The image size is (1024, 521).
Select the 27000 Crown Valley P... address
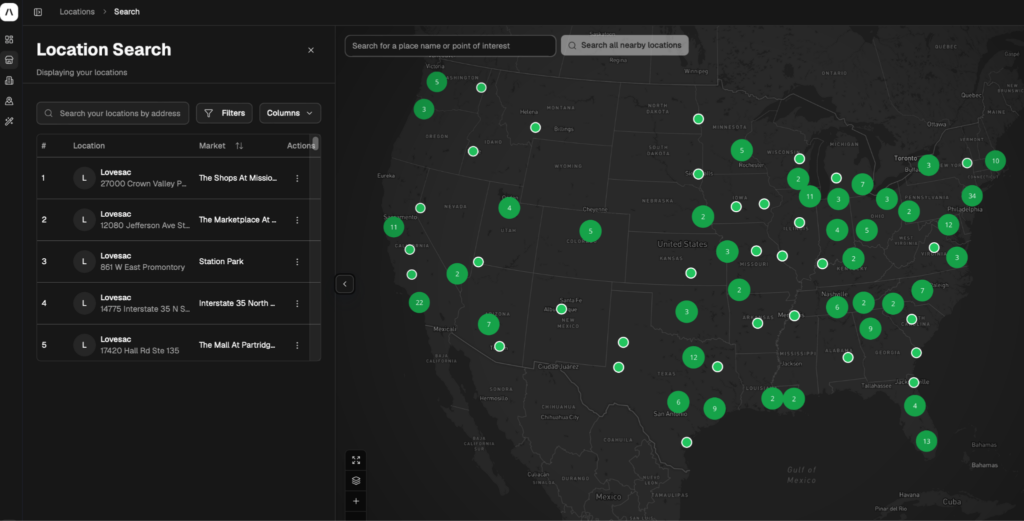coord(143,184)
